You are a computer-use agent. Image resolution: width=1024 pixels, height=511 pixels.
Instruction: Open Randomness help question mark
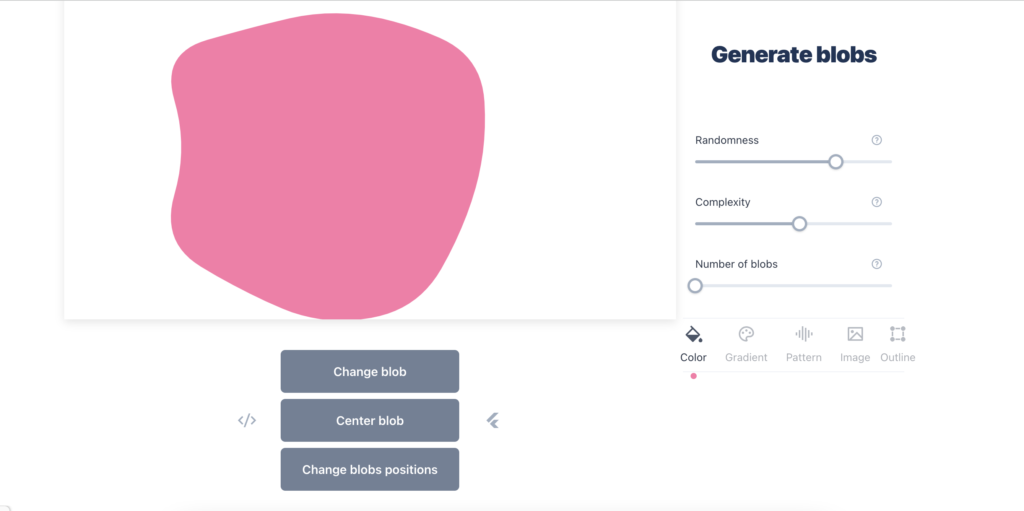(x=877, y=140)
